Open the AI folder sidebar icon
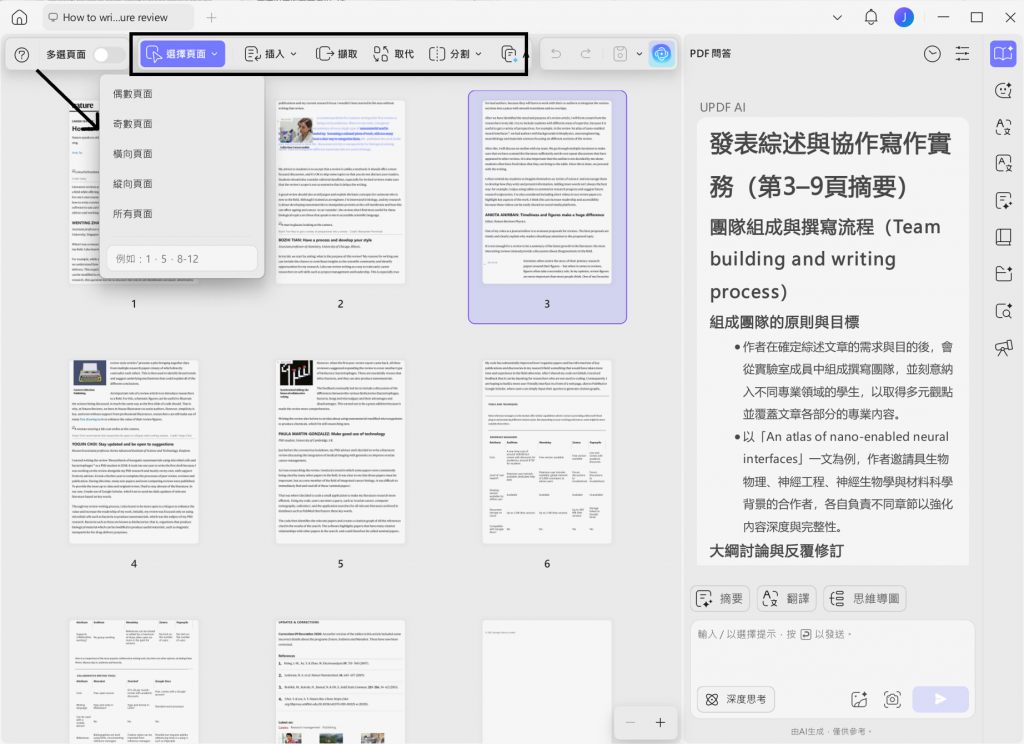1024x744 pixels. click(x=1003, y=274)
